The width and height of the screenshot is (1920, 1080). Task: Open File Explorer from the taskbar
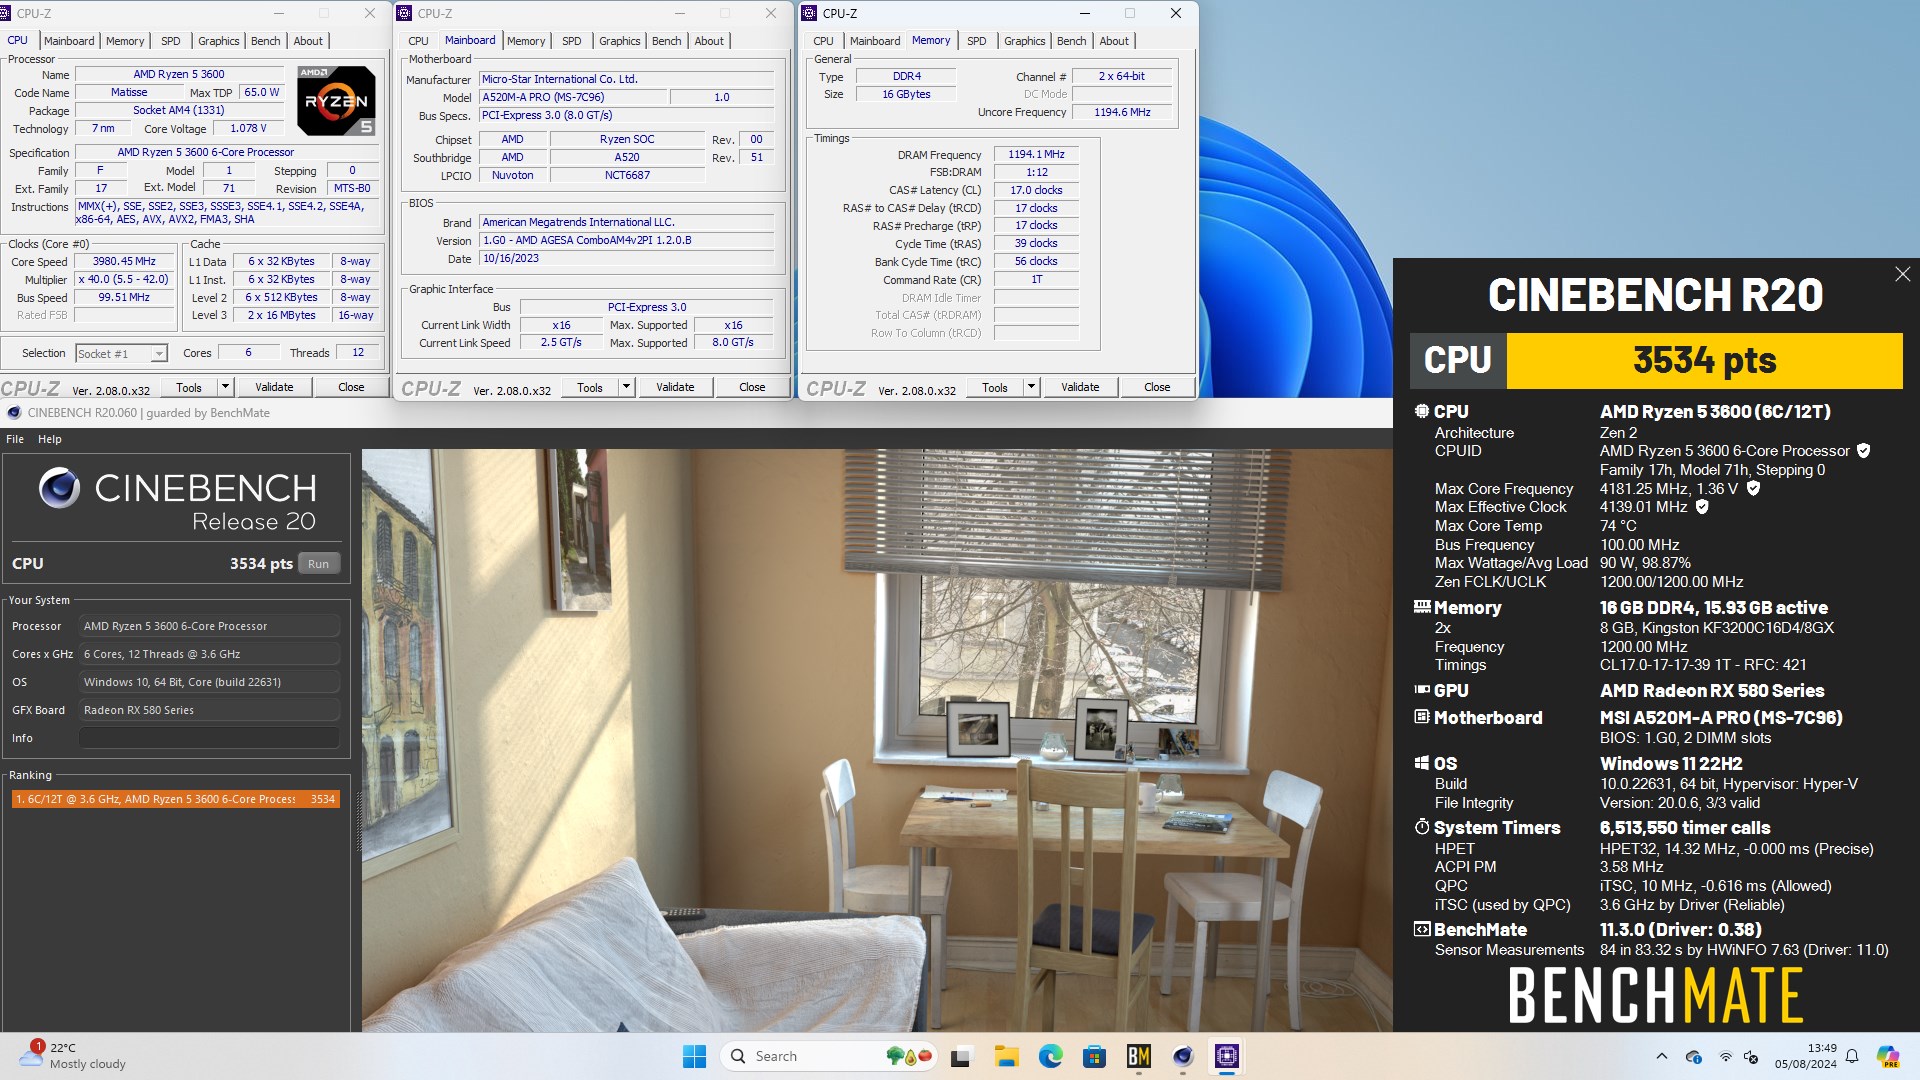point(1006,1056)
